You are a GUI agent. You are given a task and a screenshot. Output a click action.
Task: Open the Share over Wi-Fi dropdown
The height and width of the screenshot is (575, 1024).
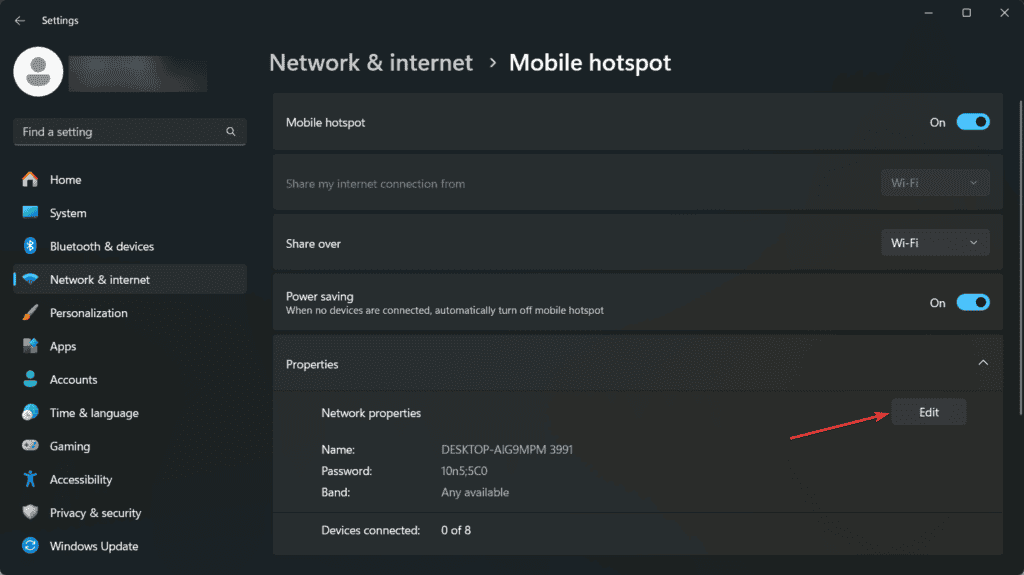click(935, 242)
